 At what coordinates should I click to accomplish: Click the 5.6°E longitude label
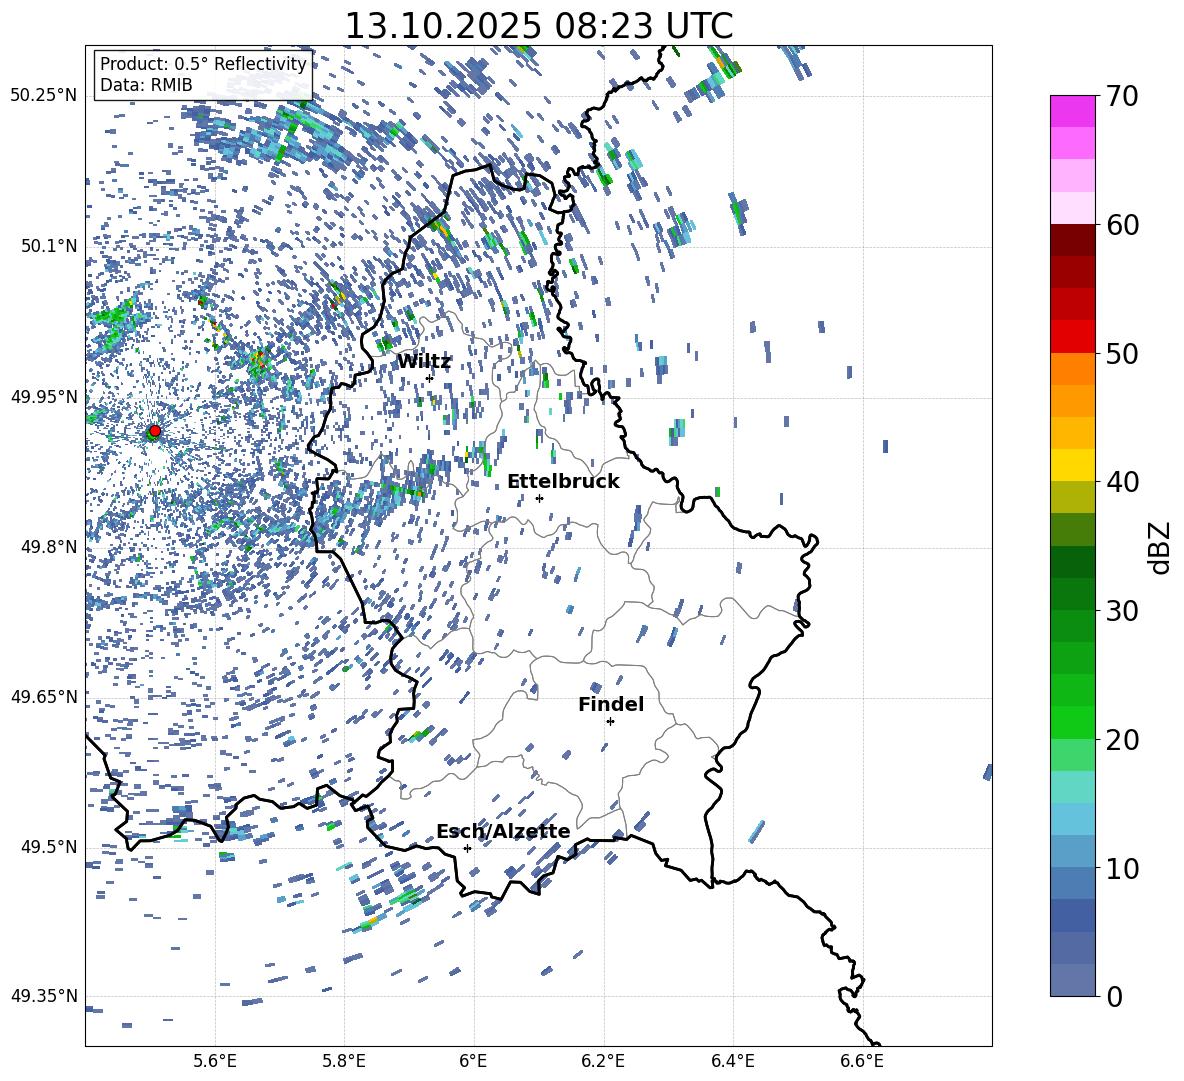[x=215, y=1061]
